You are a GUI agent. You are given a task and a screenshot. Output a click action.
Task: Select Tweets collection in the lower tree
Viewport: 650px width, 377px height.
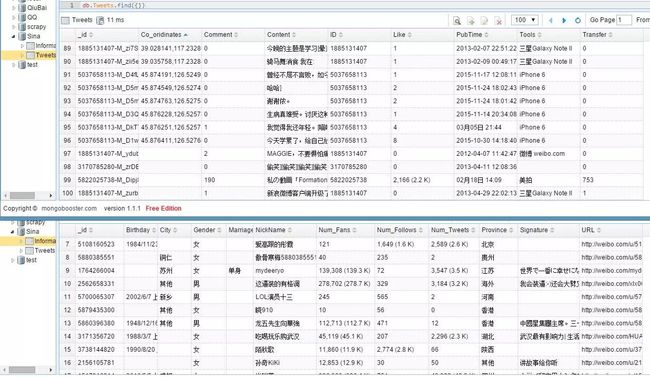[x=45, y=251]
